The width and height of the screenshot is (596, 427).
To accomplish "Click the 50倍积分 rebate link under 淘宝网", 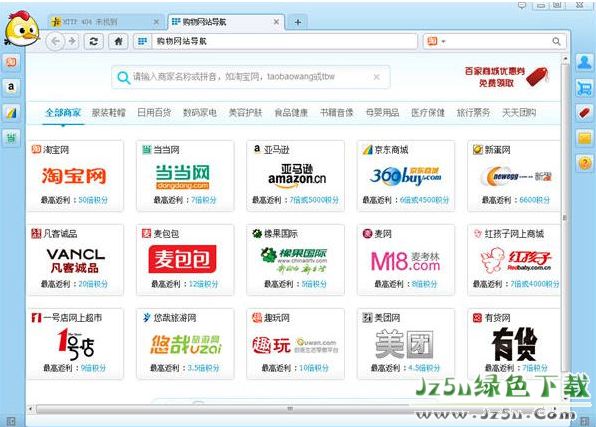I will 93,200.
